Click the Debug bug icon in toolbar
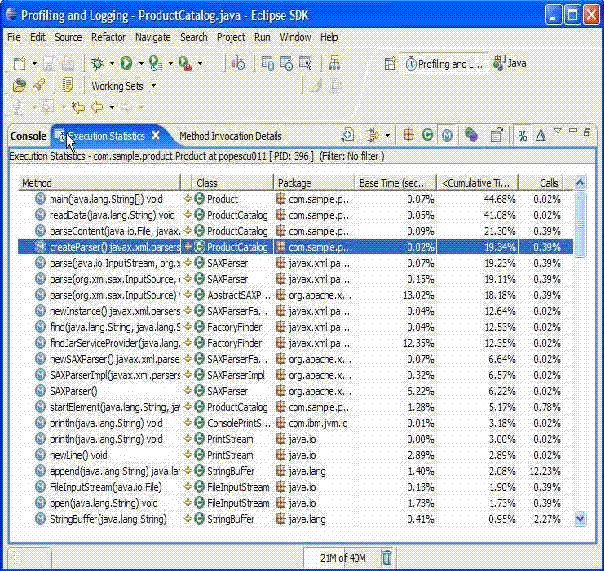This screenshot has height=571, width=604. click(98, 63)
